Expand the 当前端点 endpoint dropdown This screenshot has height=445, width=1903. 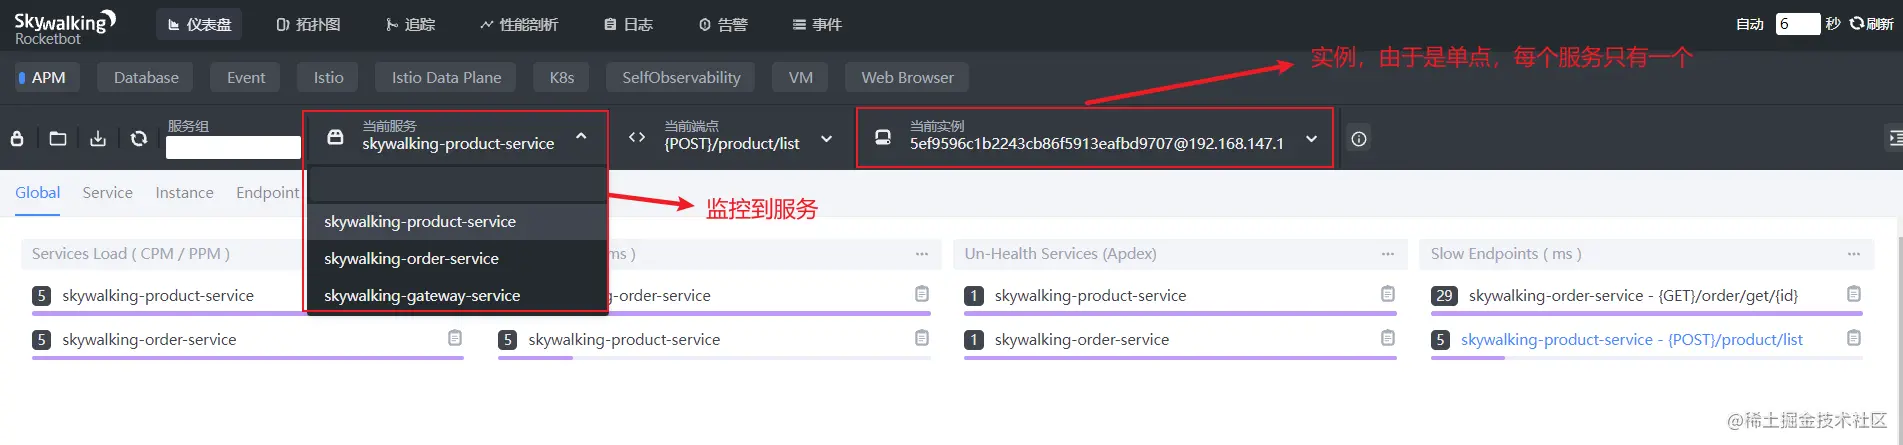coord(827,139)
